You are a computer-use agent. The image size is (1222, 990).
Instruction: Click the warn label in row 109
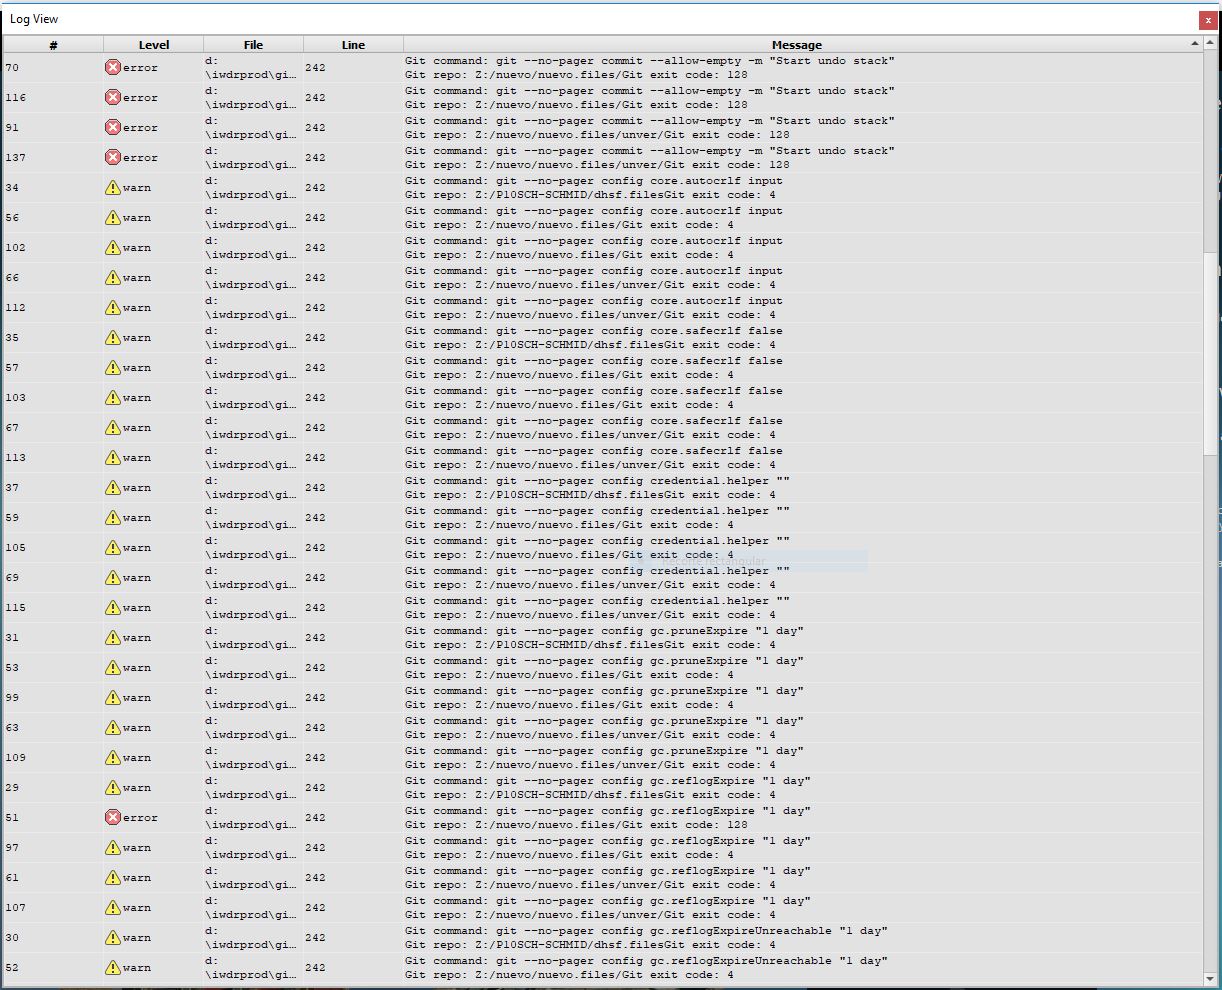[x=137, y=758]
